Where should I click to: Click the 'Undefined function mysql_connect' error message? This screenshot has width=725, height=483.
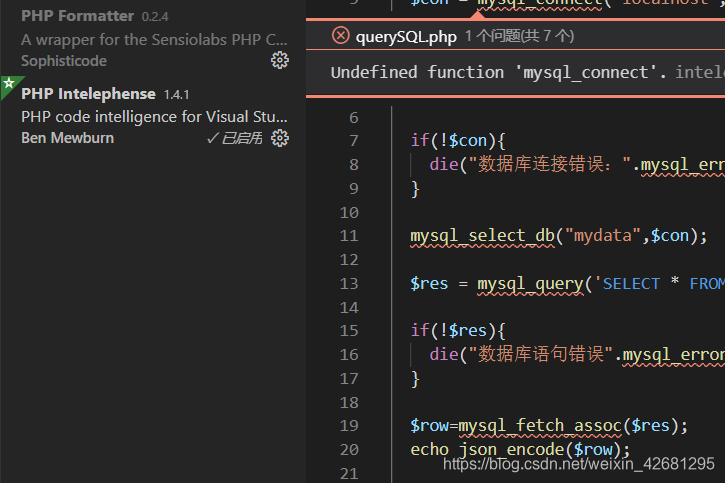pyautogui.click(x=498, y=73)
